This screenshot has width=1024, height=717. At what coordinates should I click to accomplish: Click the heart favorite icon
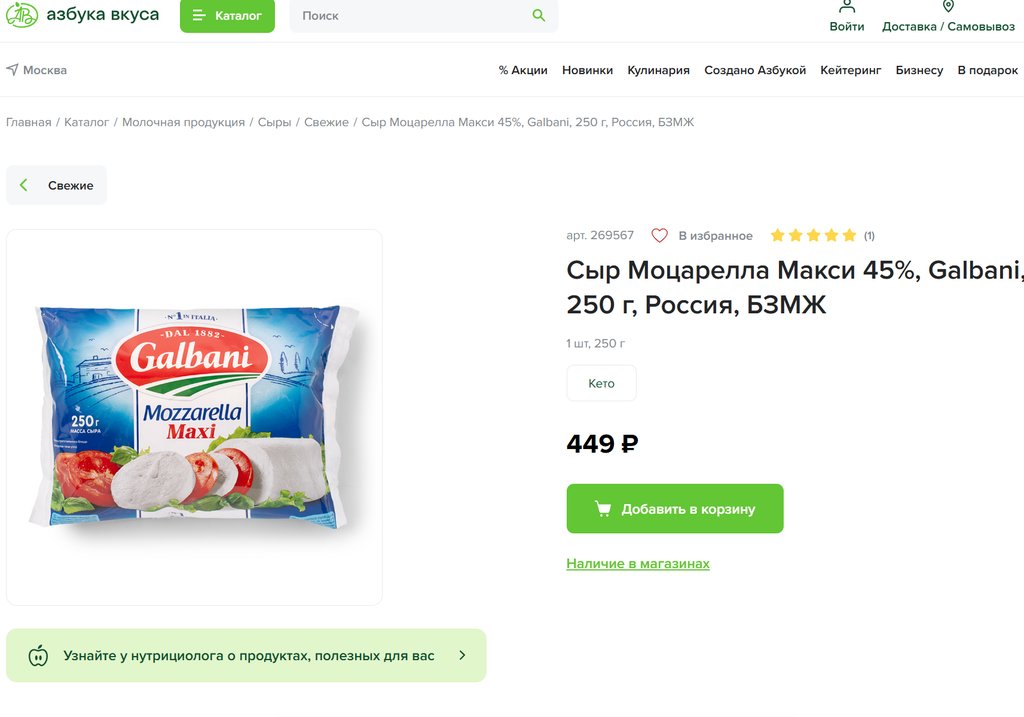(659, 236)
